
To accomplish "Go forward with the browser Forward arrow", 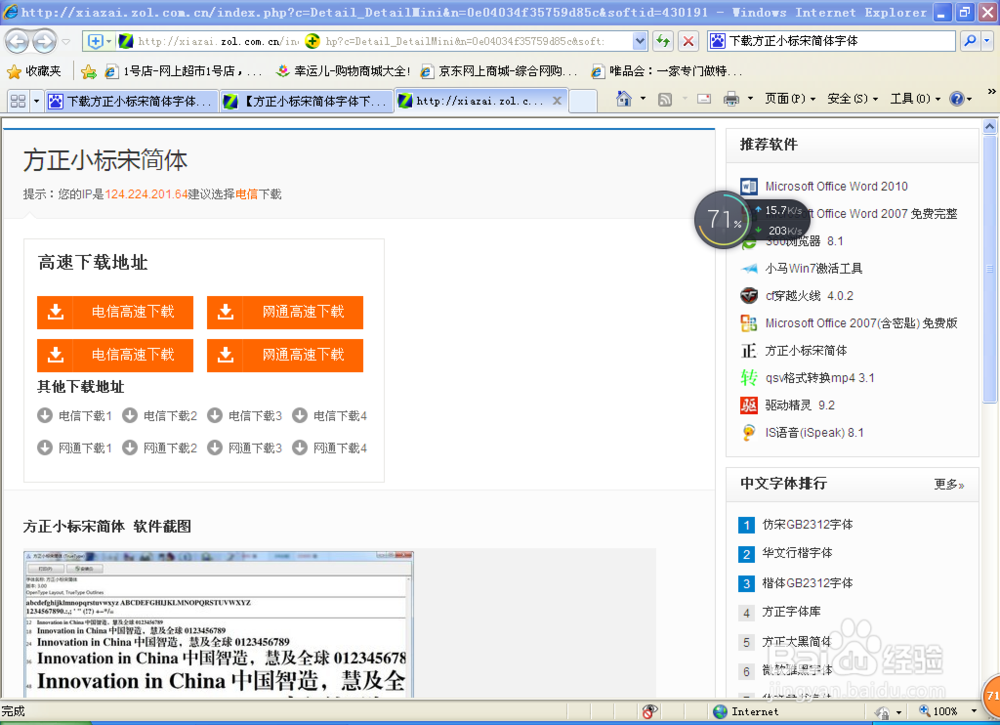I will [x=44, y=42].
